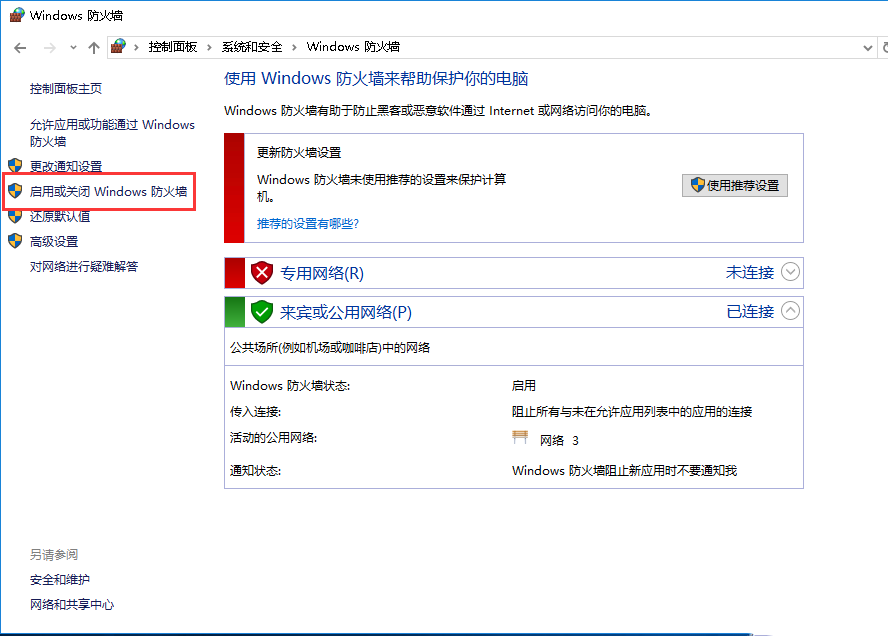Open the address bar history dropdown
This screenshot has height=636, width=888.
pyautogui.click(x=867, y=48)
